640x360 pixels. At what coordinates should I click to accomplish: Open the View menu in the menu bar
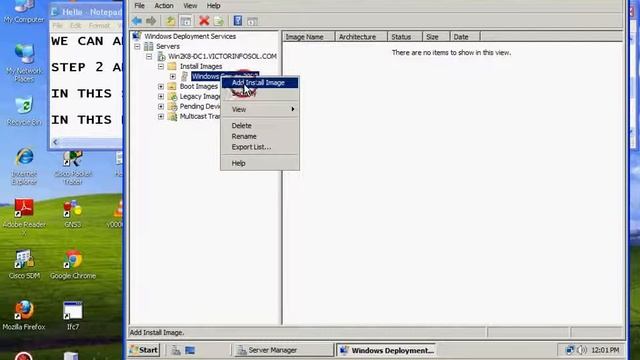(190, 6)
